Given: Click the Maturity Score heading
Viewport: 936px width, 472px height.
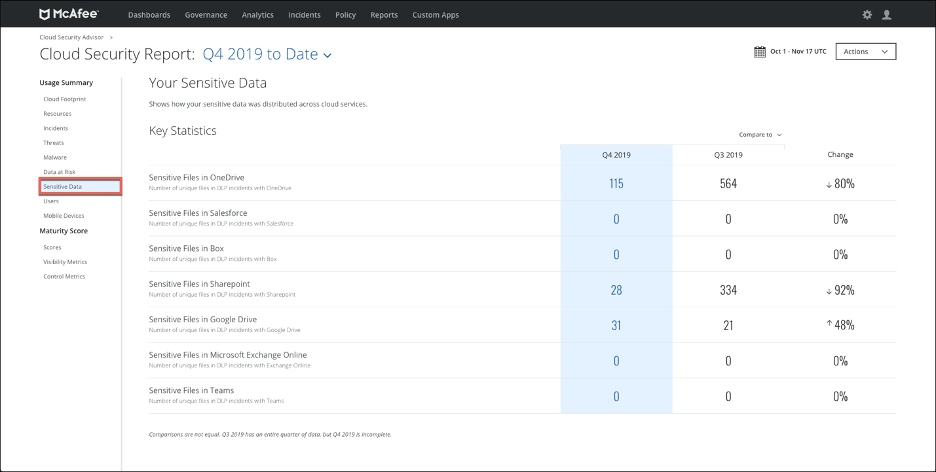Looking at the screenshot, I should coord(64,231).
